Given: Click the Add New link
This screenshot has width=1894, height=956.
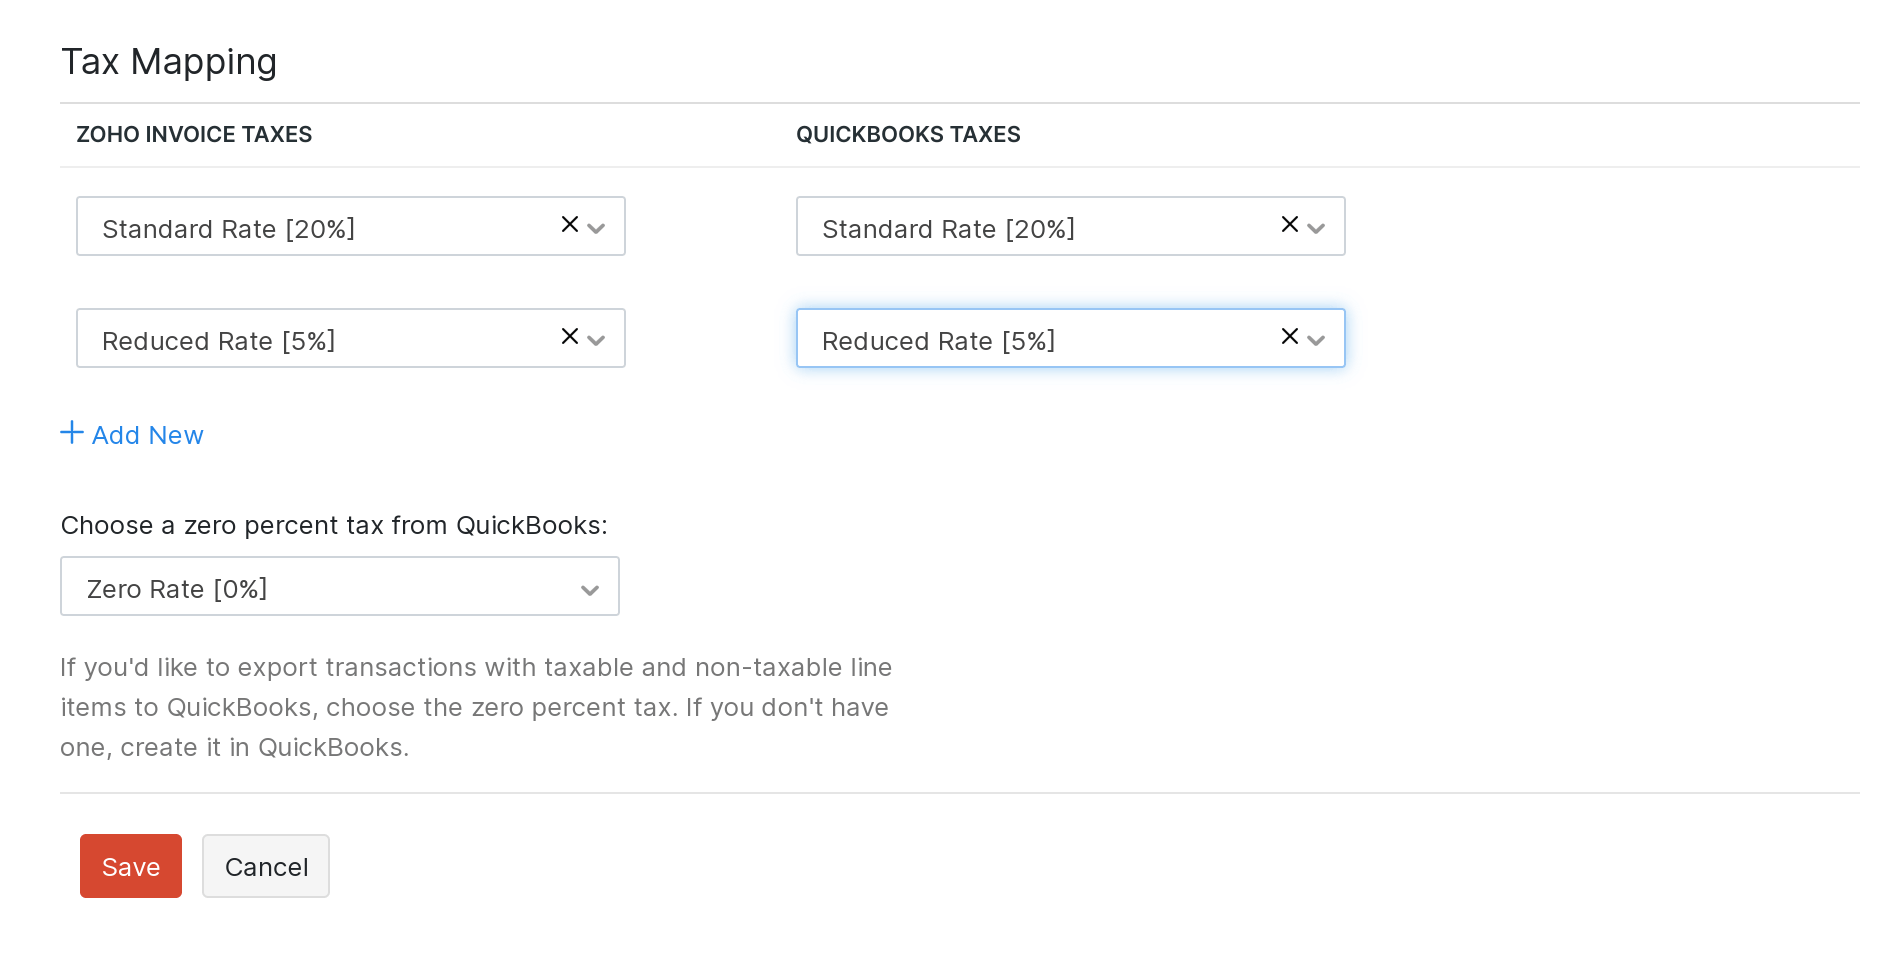Looking at the screenshot, I should [x=147, y=435].
